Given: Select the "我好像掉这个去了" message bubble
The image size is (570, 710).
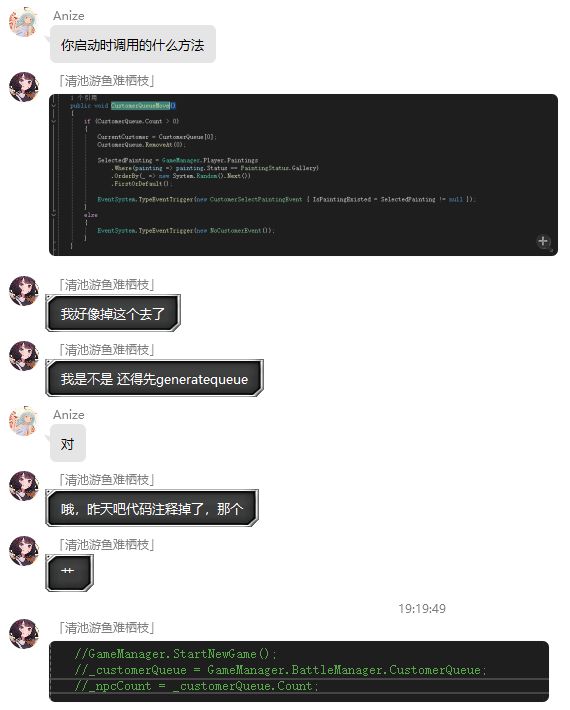Looking at the screenshot, I should click(113, 313).
